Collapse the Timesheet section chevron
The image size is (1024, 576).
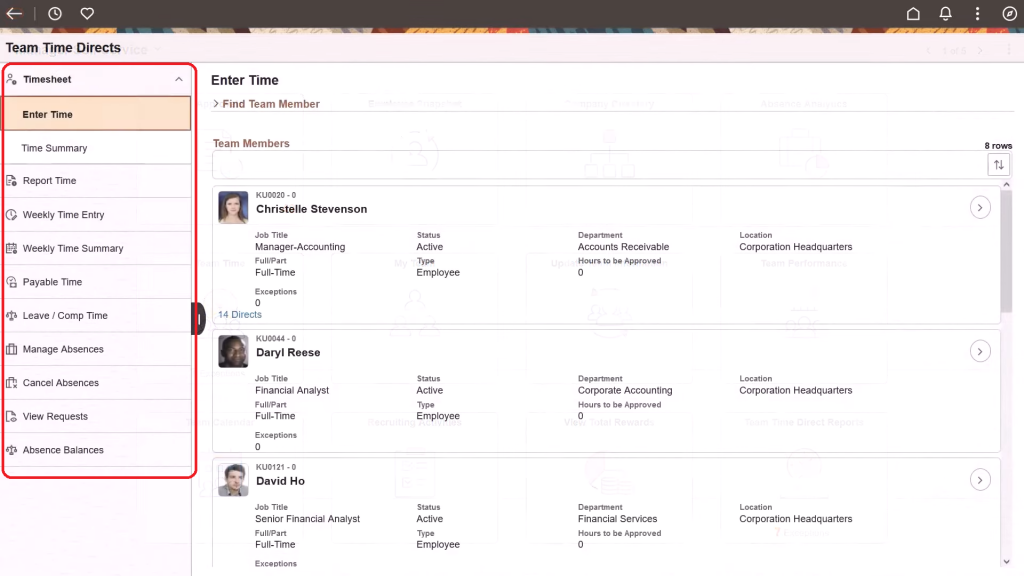click(178, 79)
